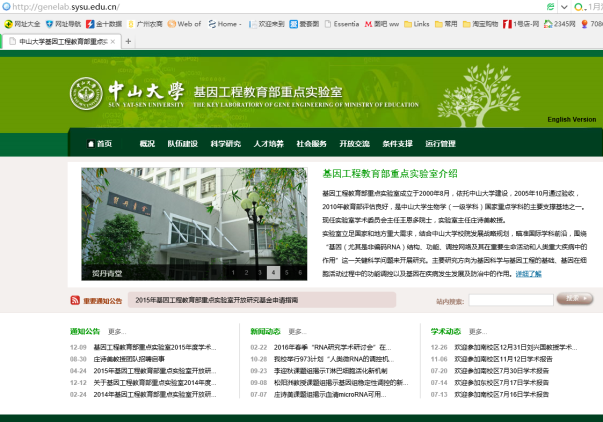Click the 网址导航 bookmark icon
The width and height of the screenshot is (603, 422).
pyautogui.click(x=49, y=23)
